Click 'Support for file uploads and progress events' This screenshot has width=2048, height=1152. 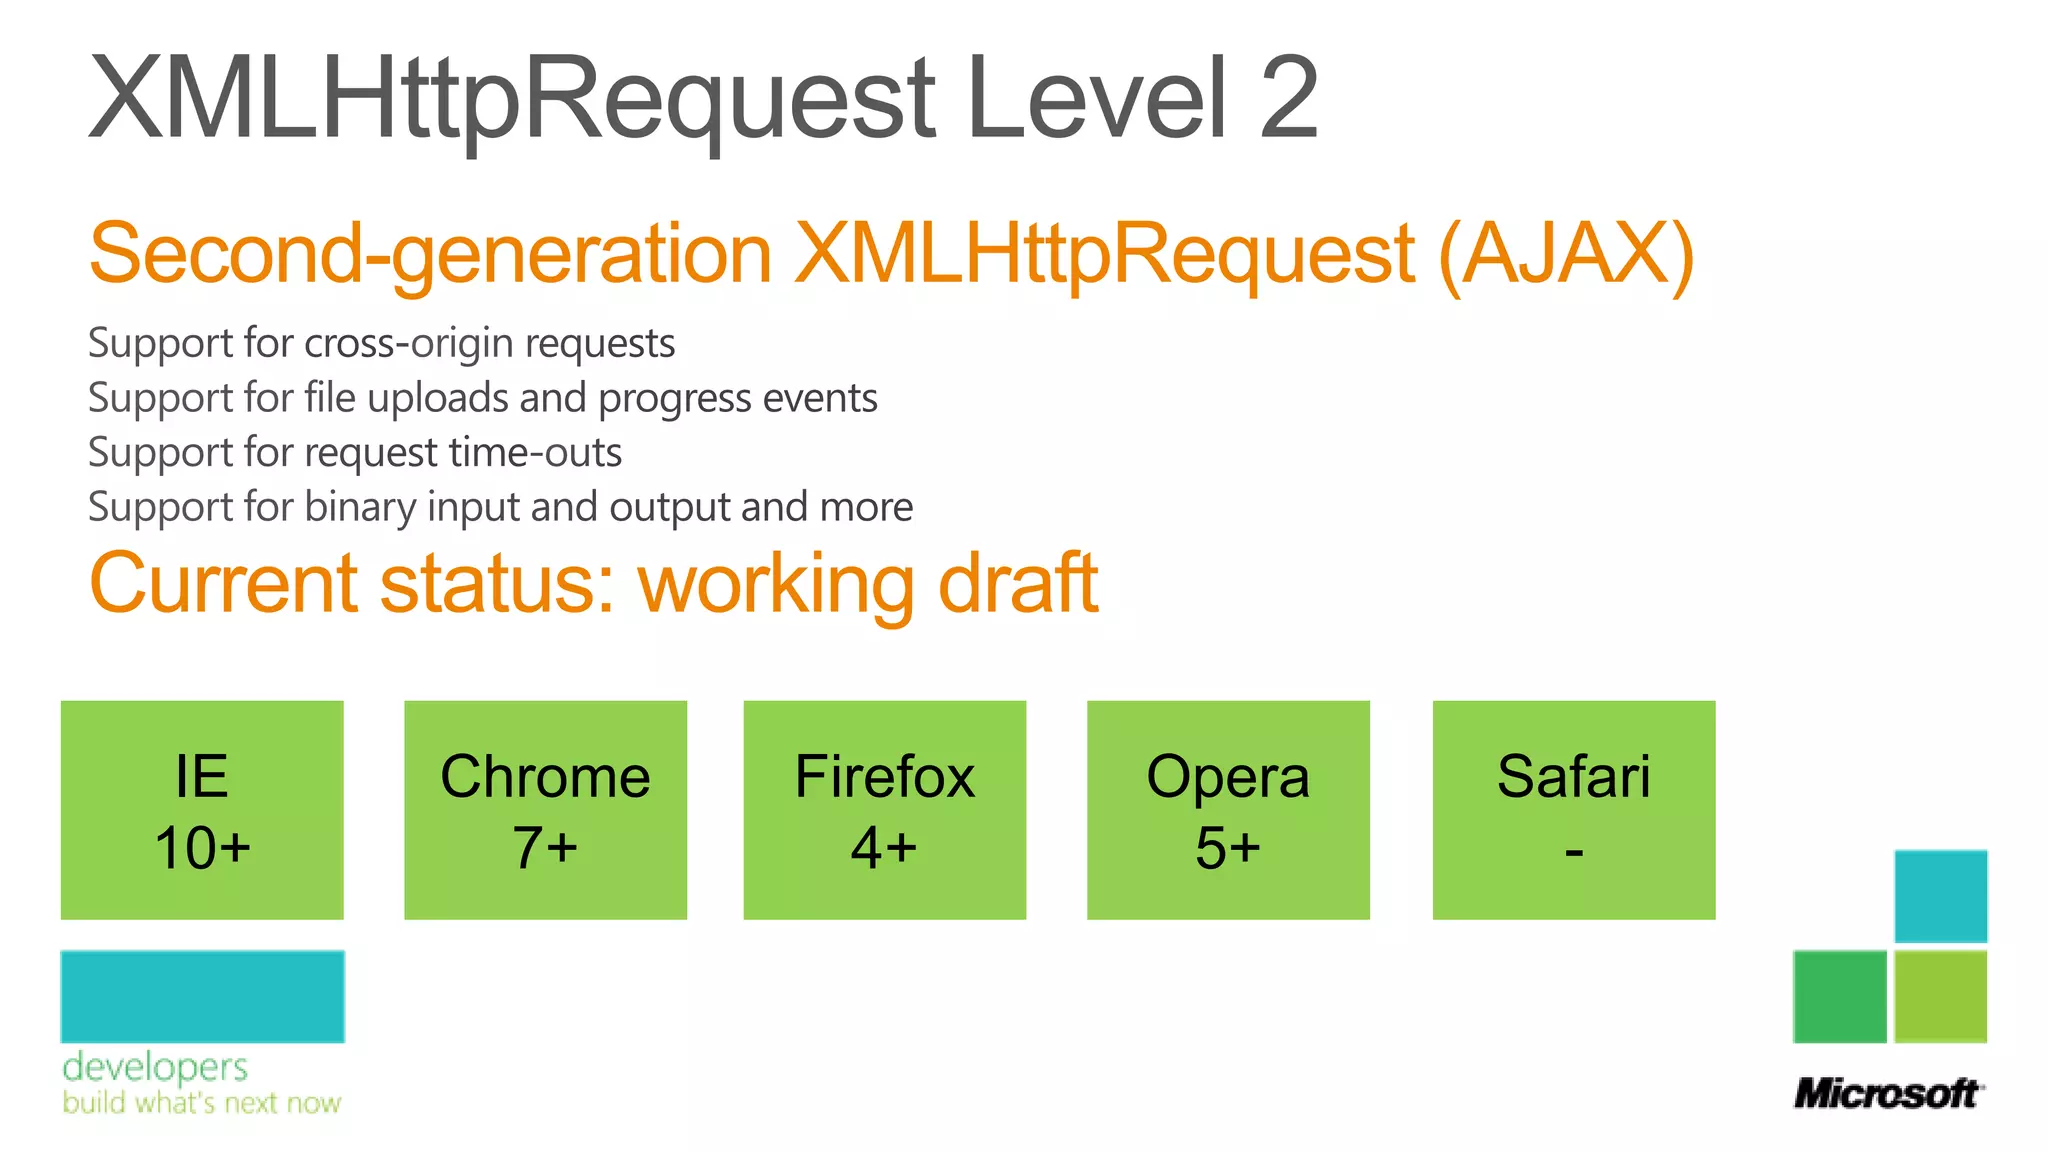[x=482, y=398]
